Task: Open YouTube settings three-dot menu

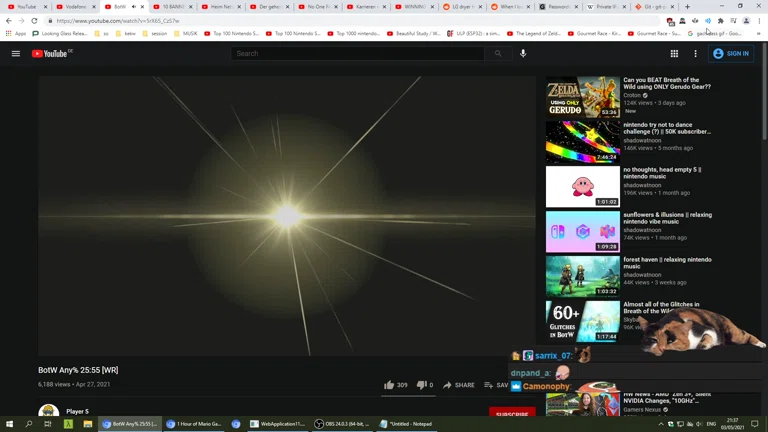Action: point(695,54)
